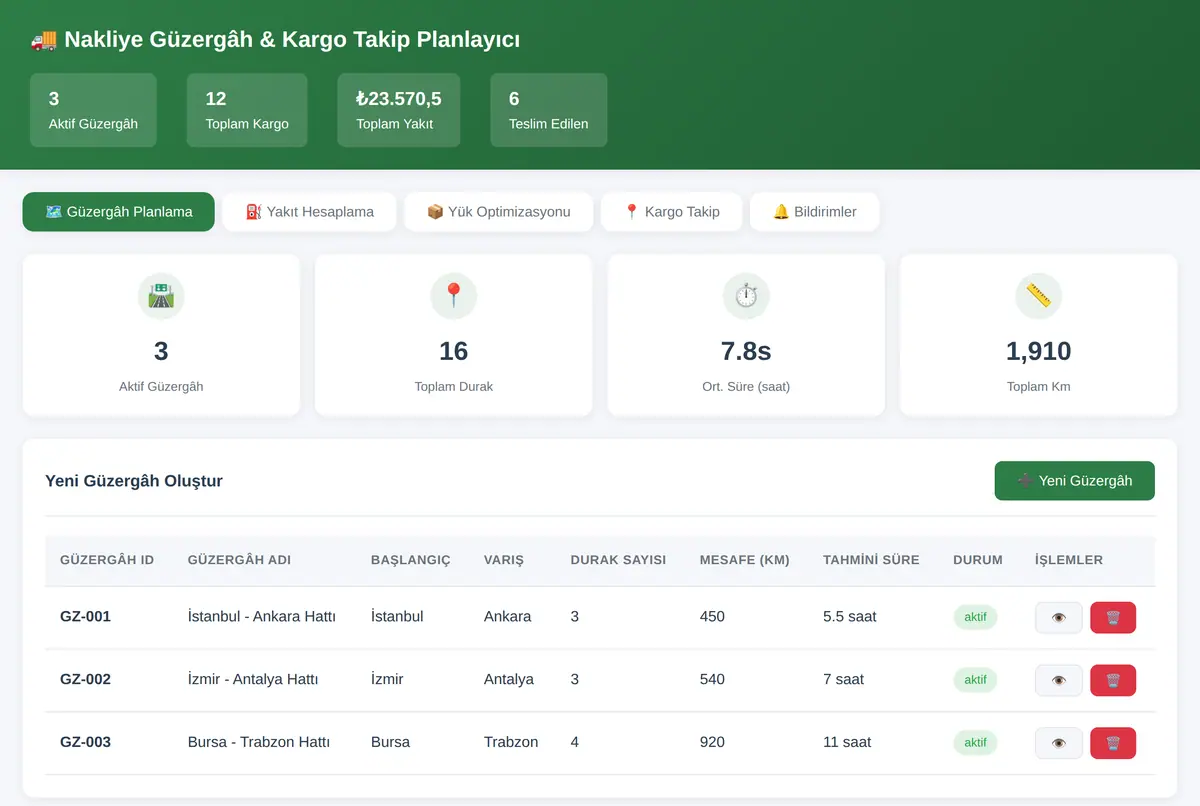View details of İzmir - Antalya Hattı
The height and width of the screenshot is (806, 1200).
point(1059,681)
